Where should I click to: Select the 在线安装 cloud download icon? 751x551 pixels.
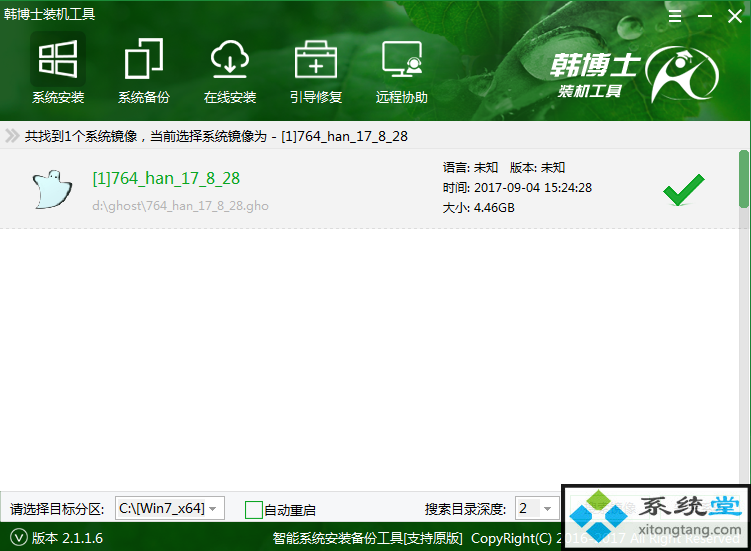click(230, 59)
